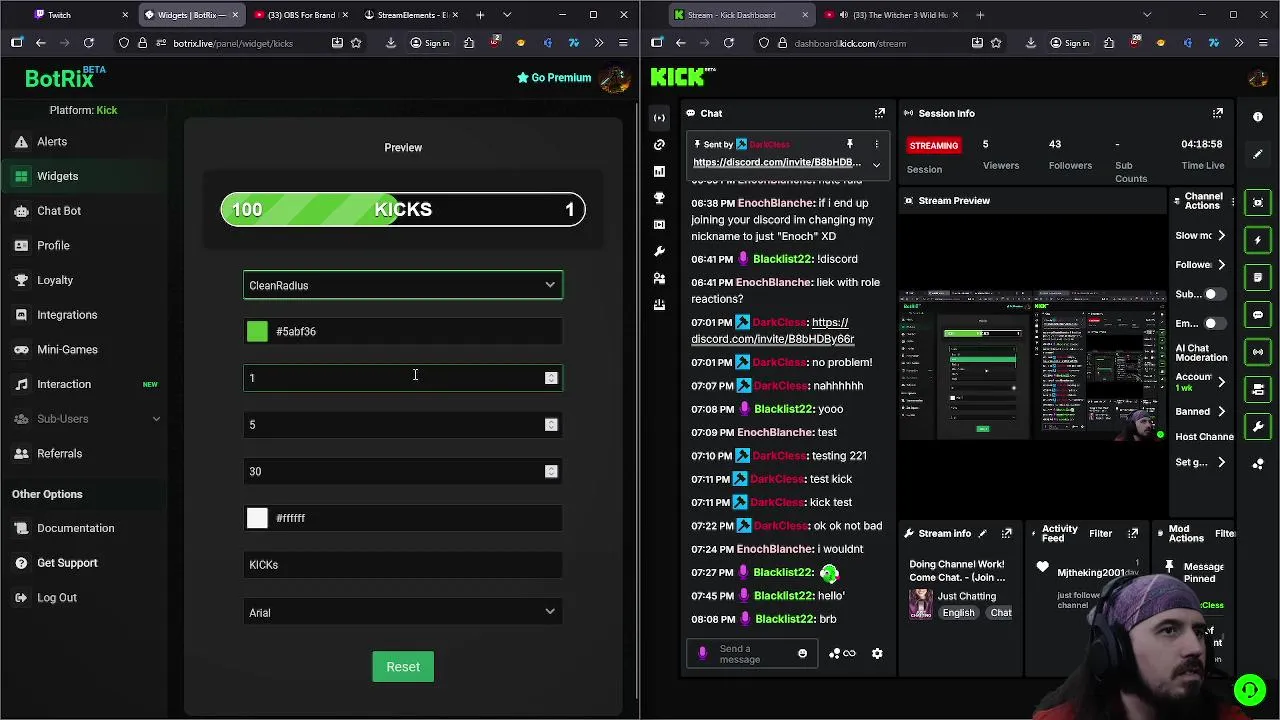1280x720 pixels.
Task: Click the KICKs text input field
Action: click(403, 565)
